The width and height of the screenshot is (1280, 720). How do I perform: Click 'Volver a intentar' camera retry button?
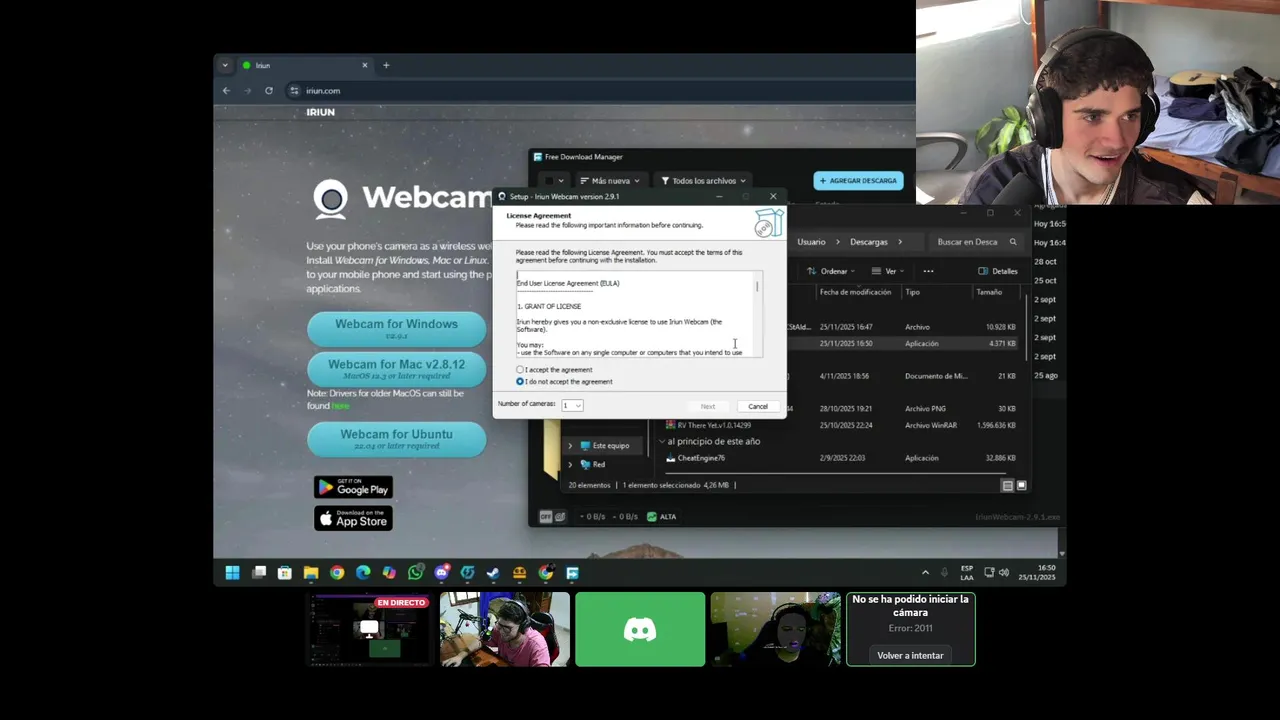tap(910, 655)
